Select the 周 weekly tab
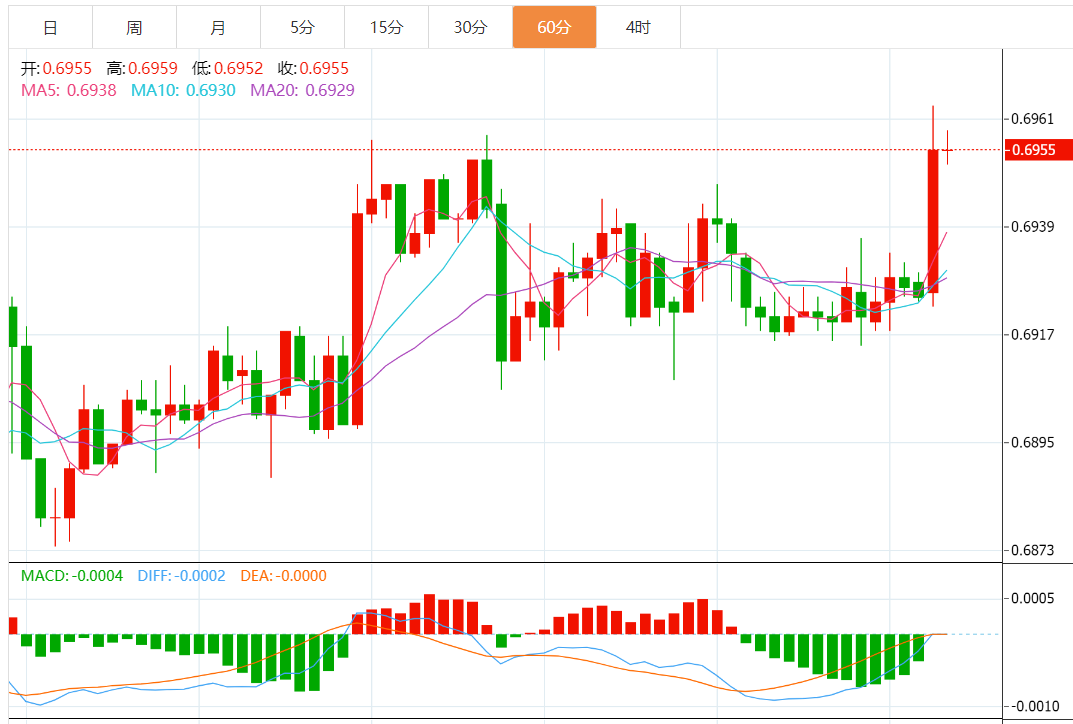The height and width of the screenshot is (724, 1073). [134, 27]
